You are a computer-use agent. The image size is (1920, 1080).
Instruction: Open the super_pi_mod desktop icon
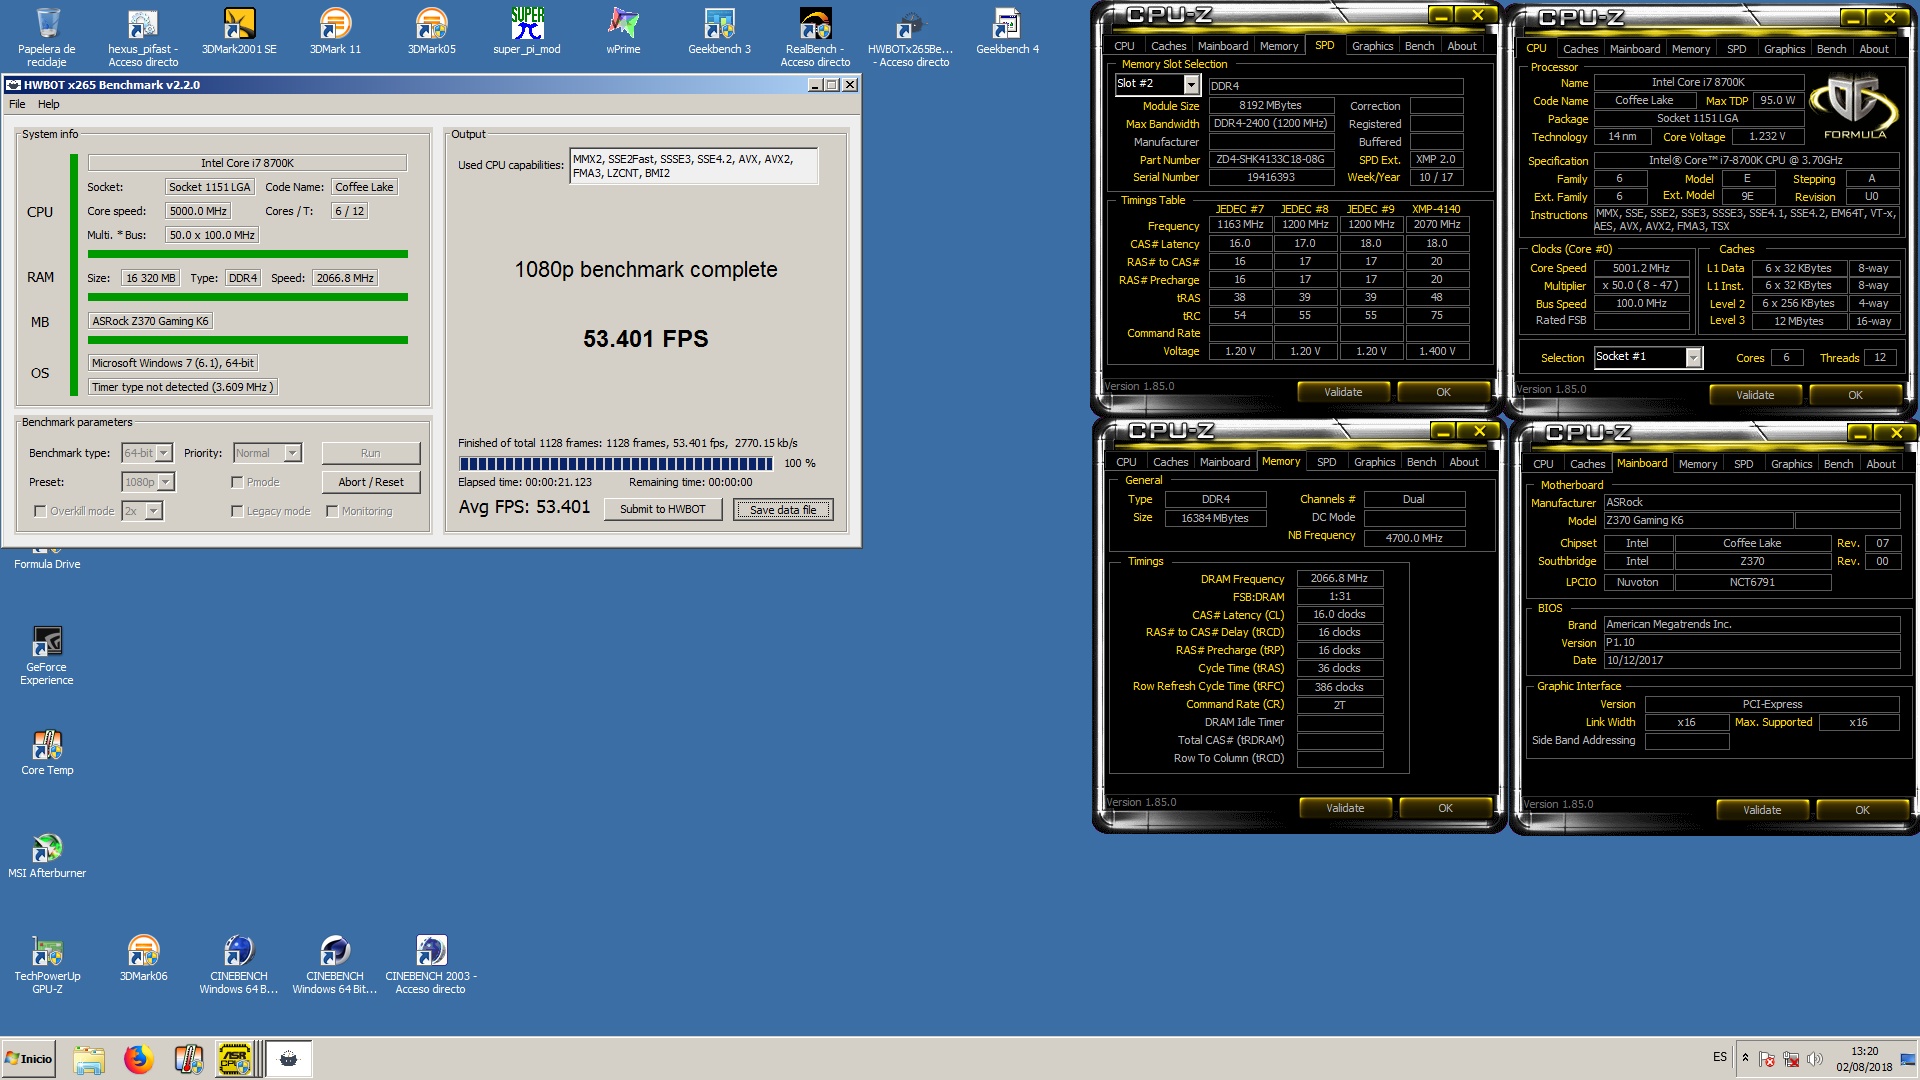tap(527, 31)
